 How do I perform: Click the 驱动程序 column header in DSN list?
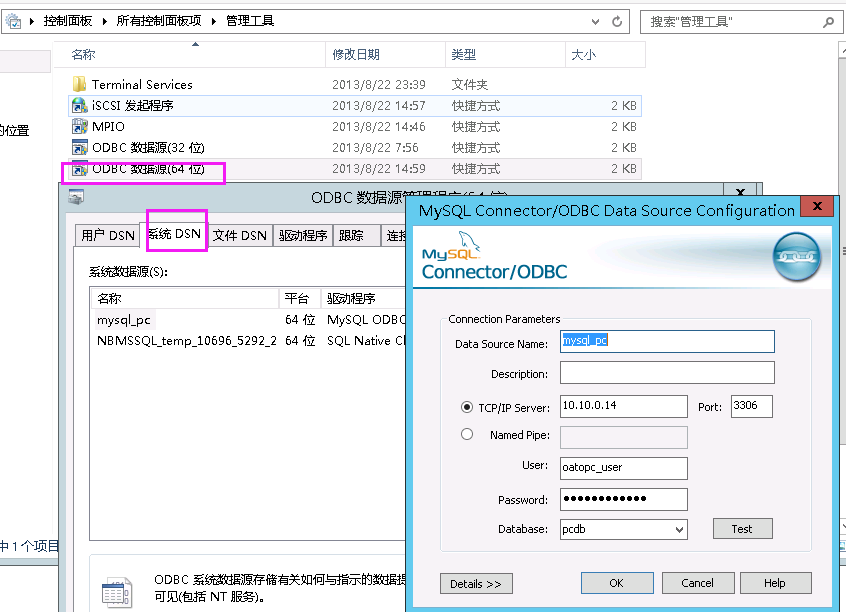click(363, 298)
